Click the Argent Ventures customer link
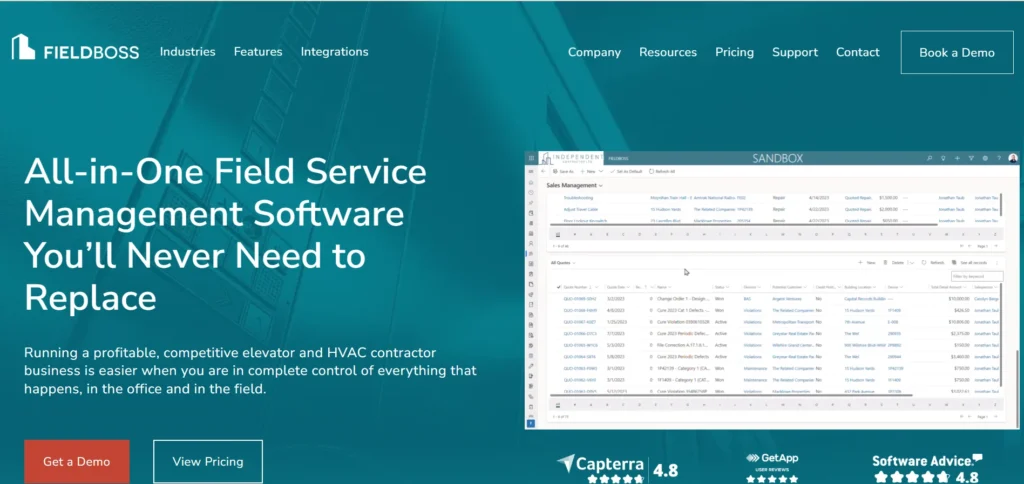Image resolution: width=1024 pixels, height=484 pixels. point(788,298)
